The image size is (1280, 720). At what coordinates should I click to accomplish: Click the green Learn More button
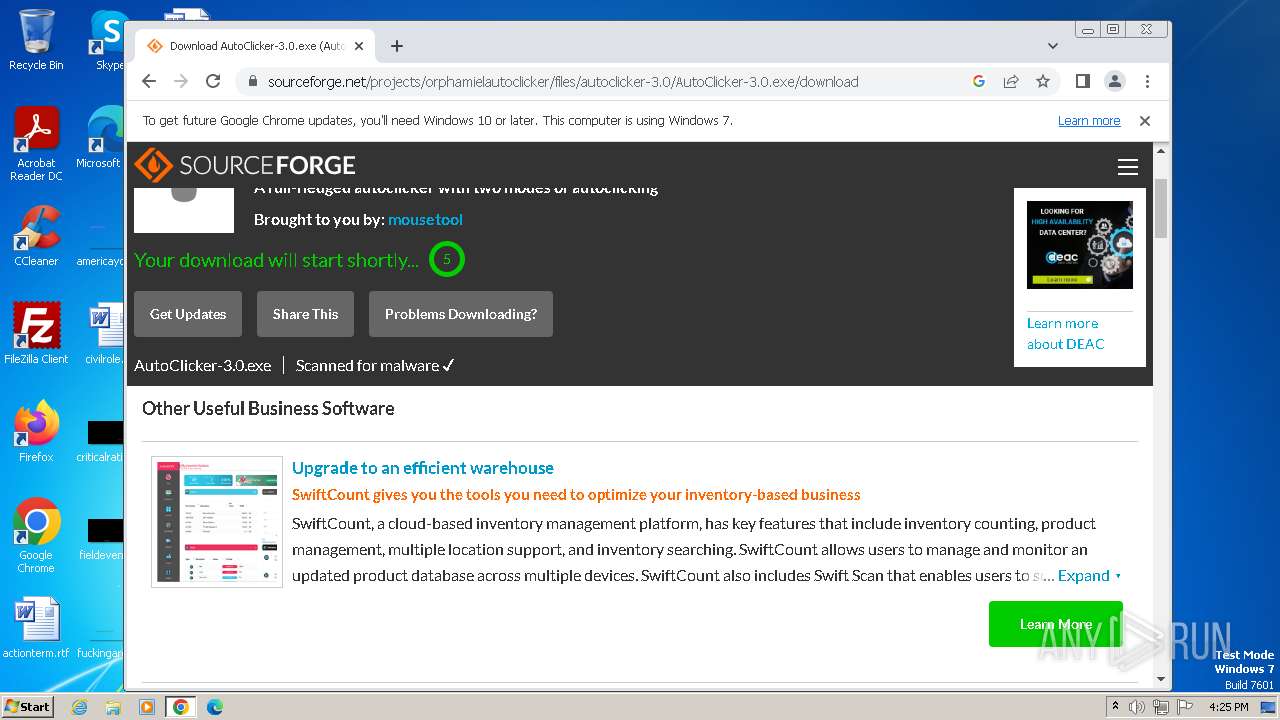[x=1056, y=624]
